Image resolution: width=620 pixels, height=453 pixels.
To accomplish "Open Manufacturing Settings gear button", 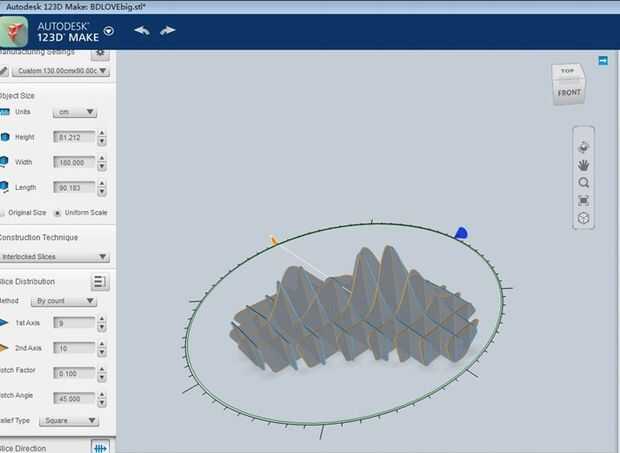I will pos(100,53).
